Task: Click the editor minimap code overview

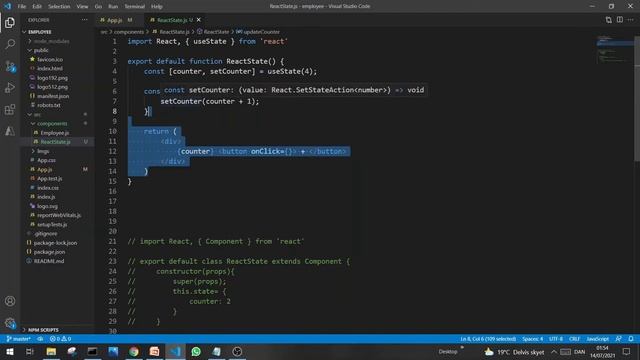Action: pyautogui.click(x=614, y=50)
